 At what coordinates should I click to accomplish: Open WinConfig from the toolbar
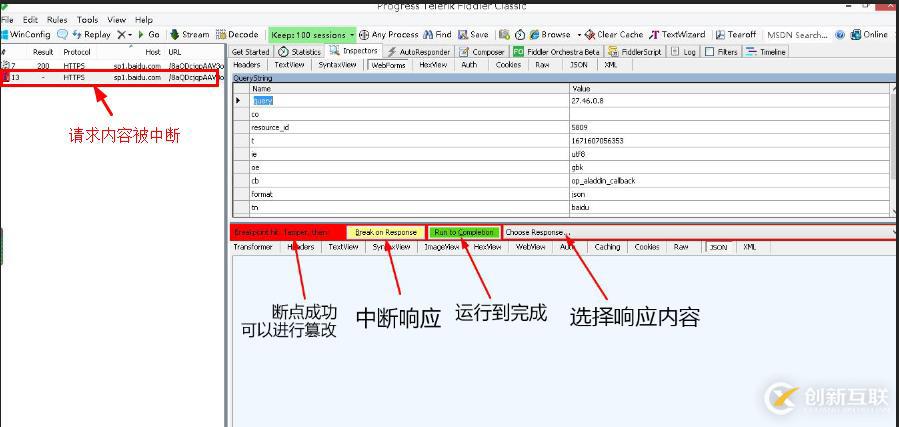[25, 34]
